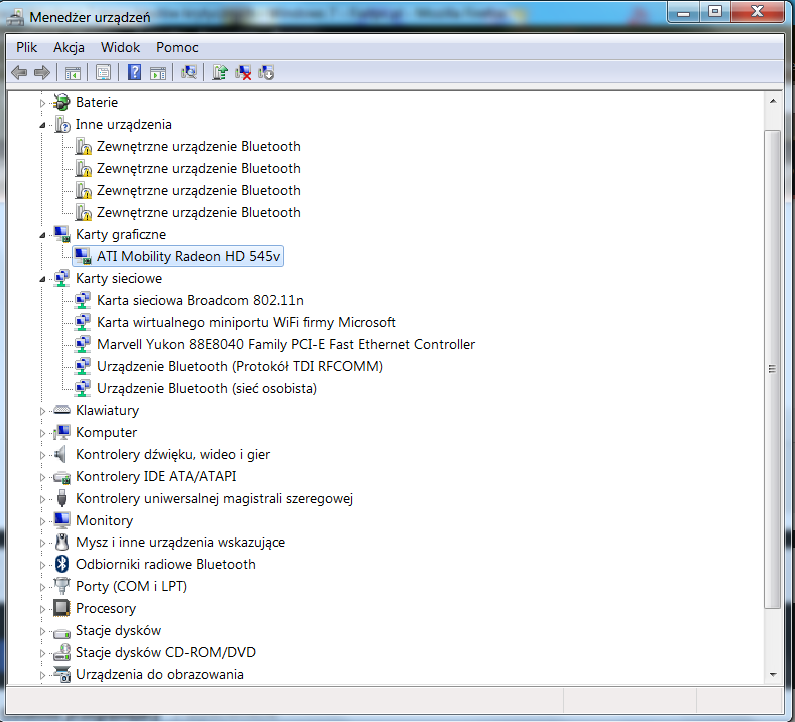This screenshot has width=795, height=722.
Task: Click the Komputer category icon
Action: click(x=62, y=432)
